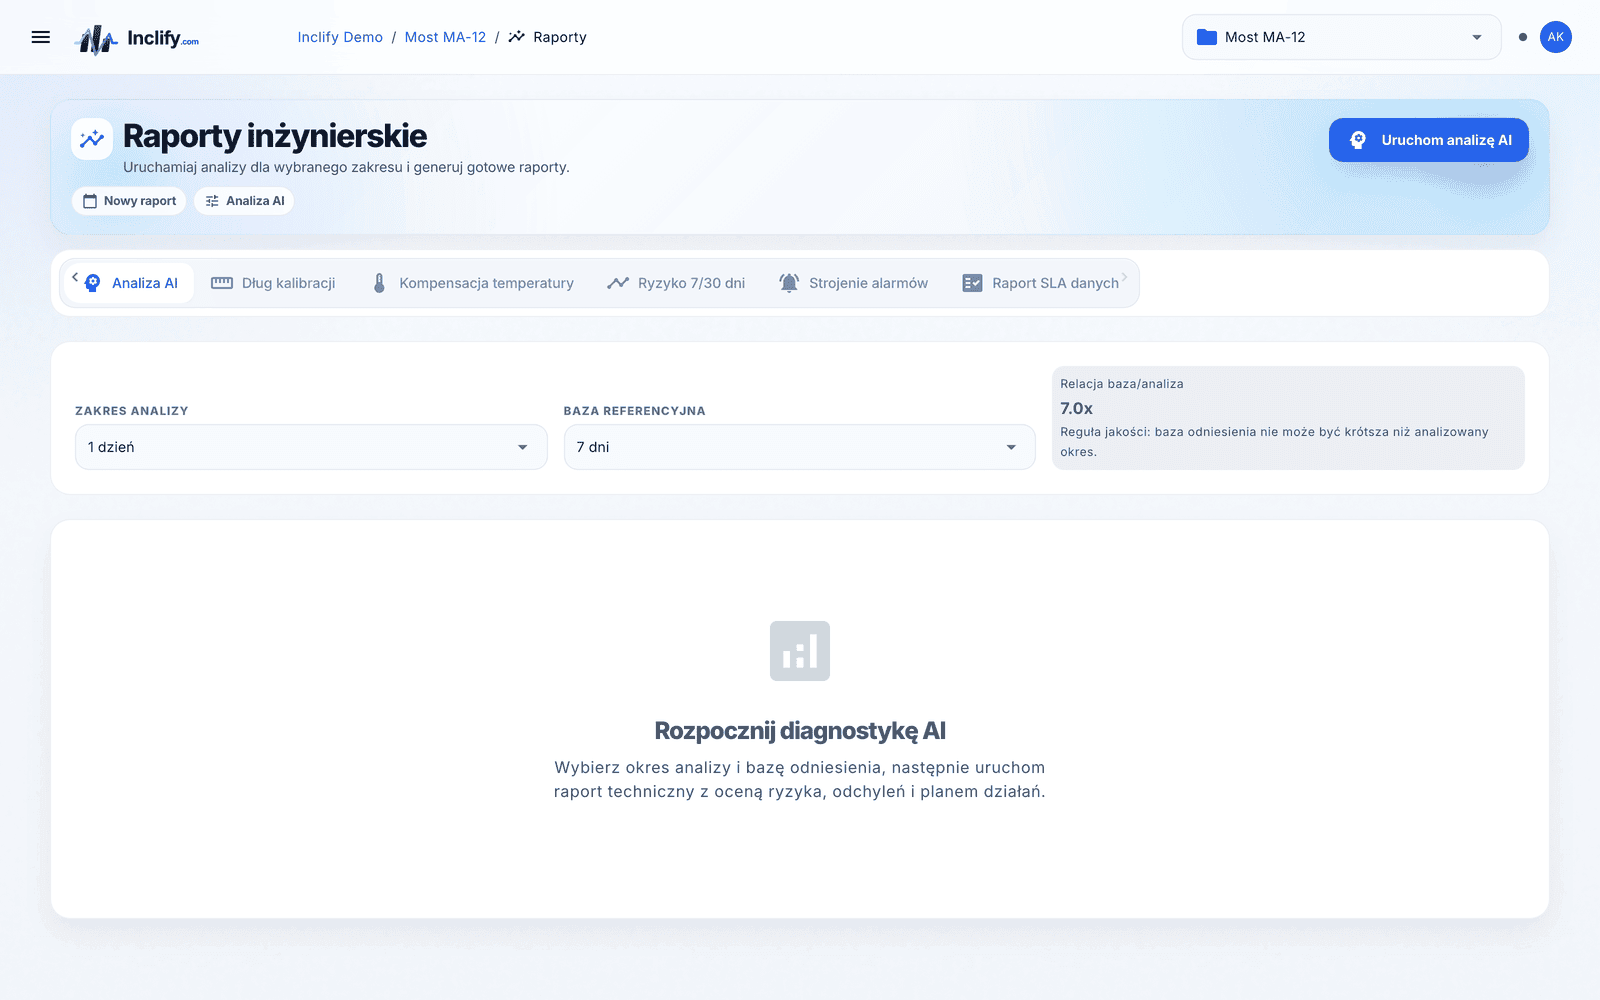This screenshot has width=1600, height=1000.
Task: Click the calendar icon on Nowy raport
Action: click(90, 201)
